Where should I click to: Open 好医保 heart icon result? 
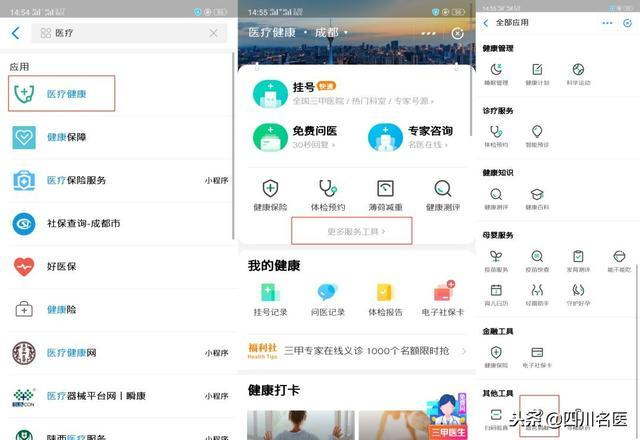(x=118, y=267)
